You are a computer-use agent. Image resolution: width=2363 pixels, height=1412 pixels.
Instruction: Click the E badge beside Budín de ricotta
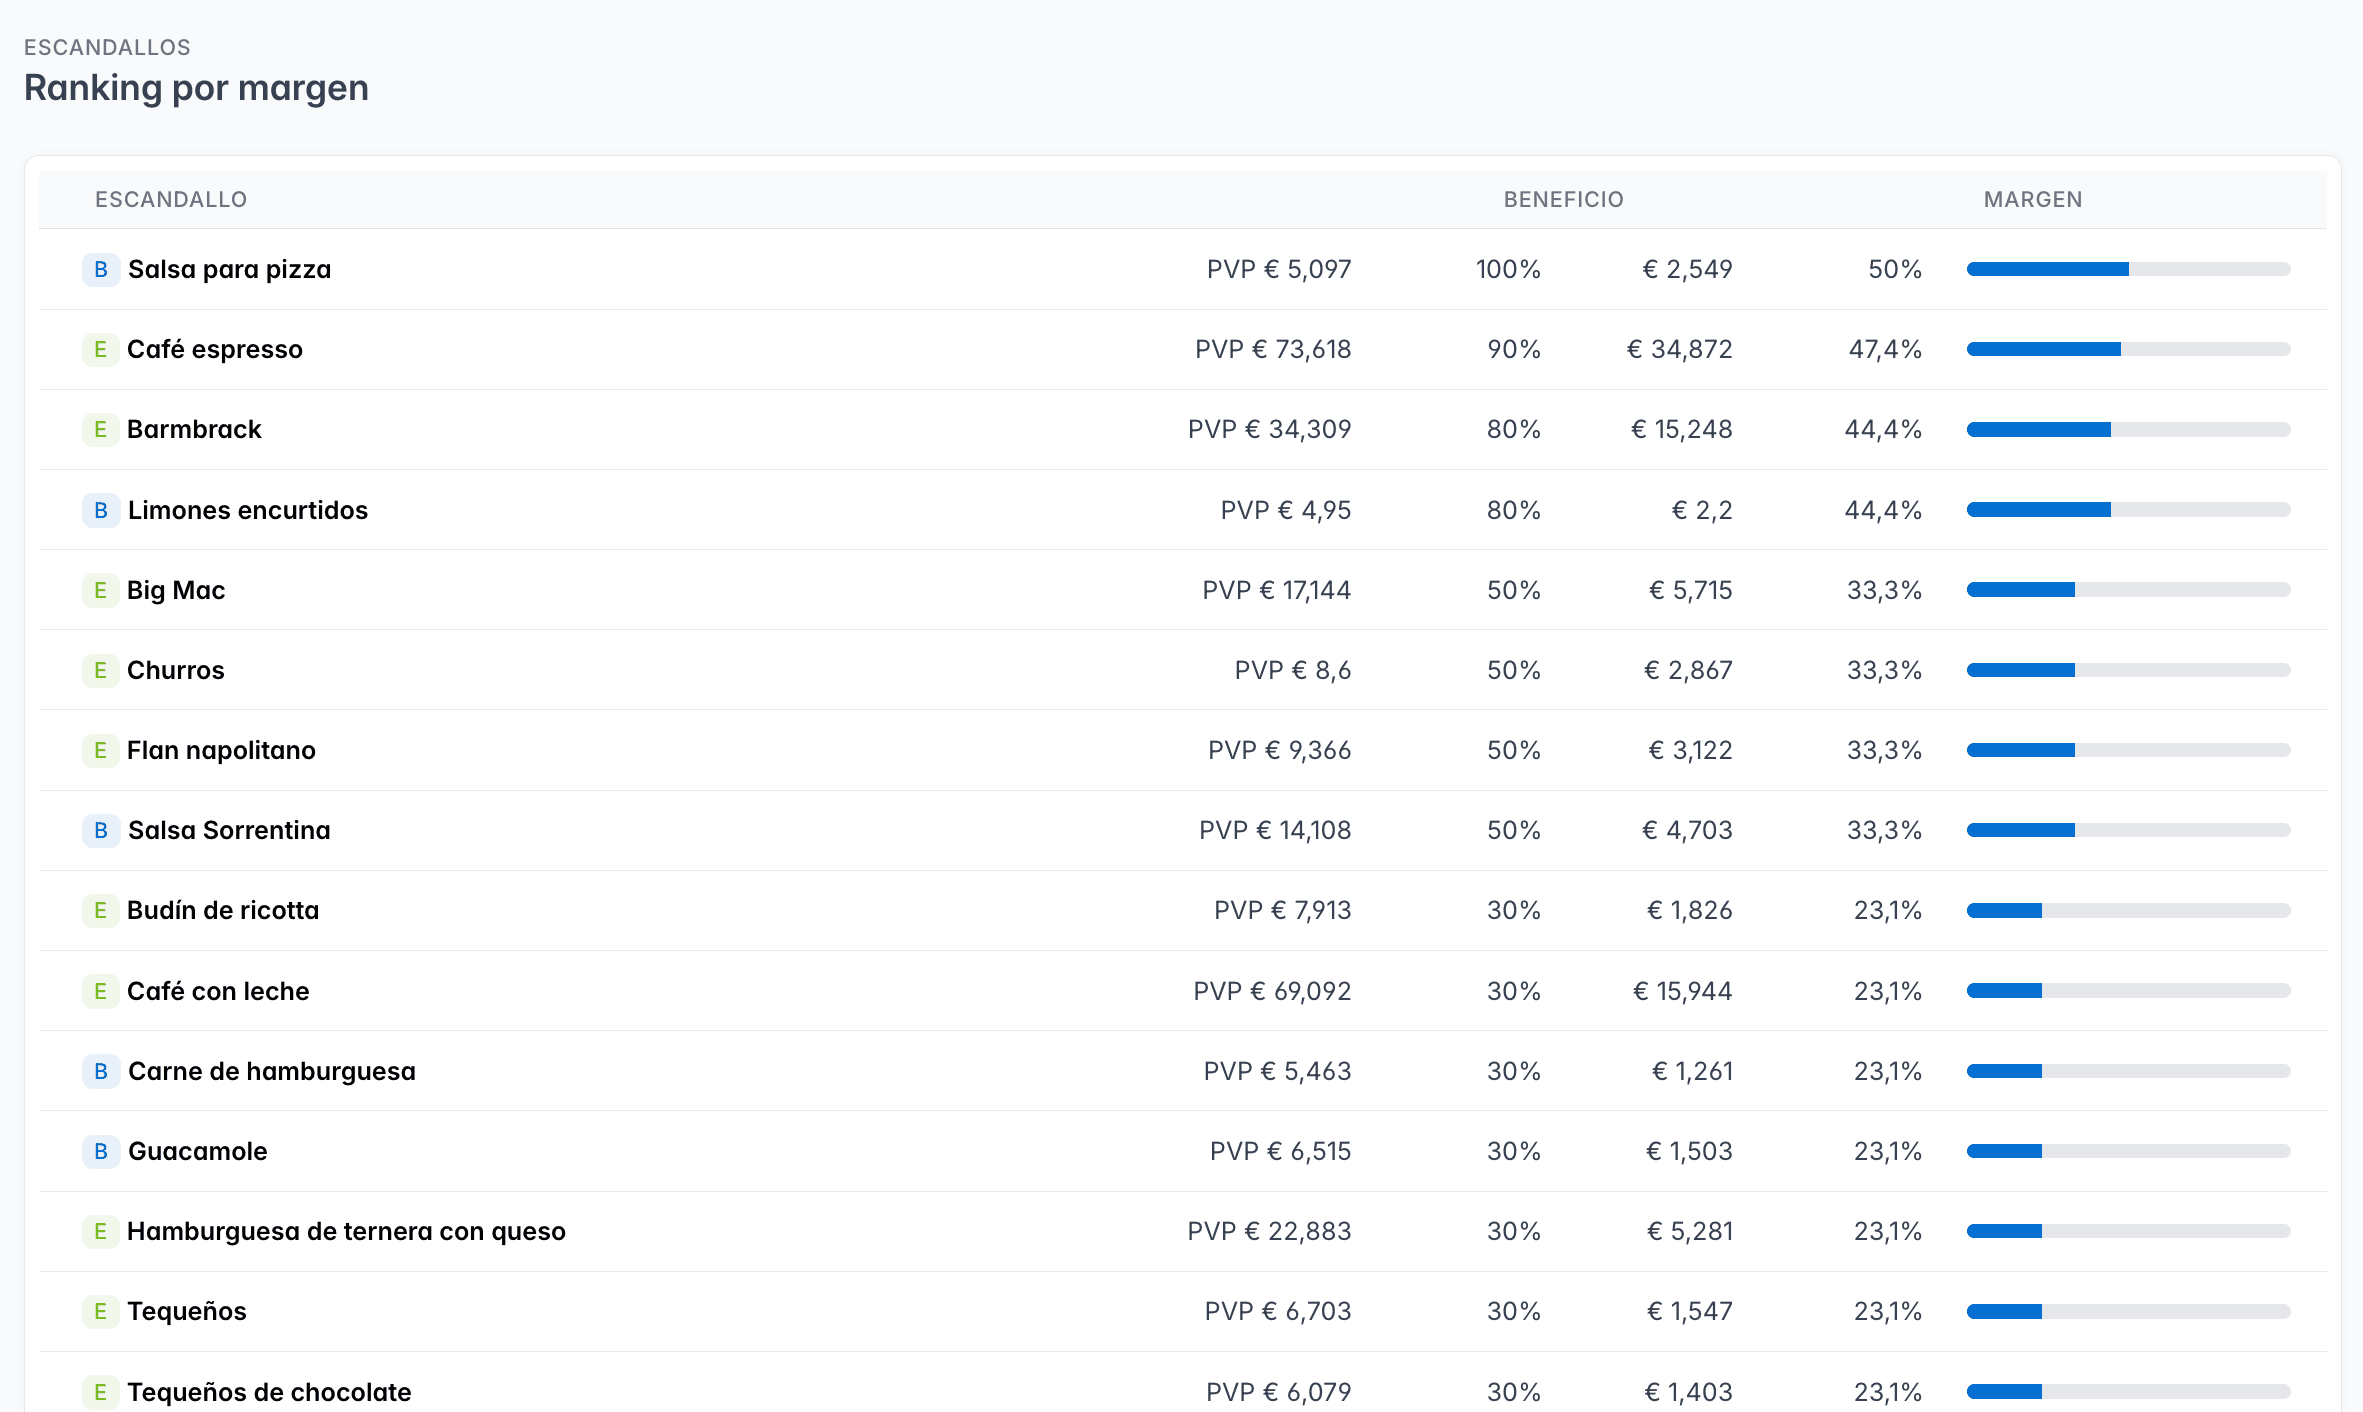pos(100,910)
